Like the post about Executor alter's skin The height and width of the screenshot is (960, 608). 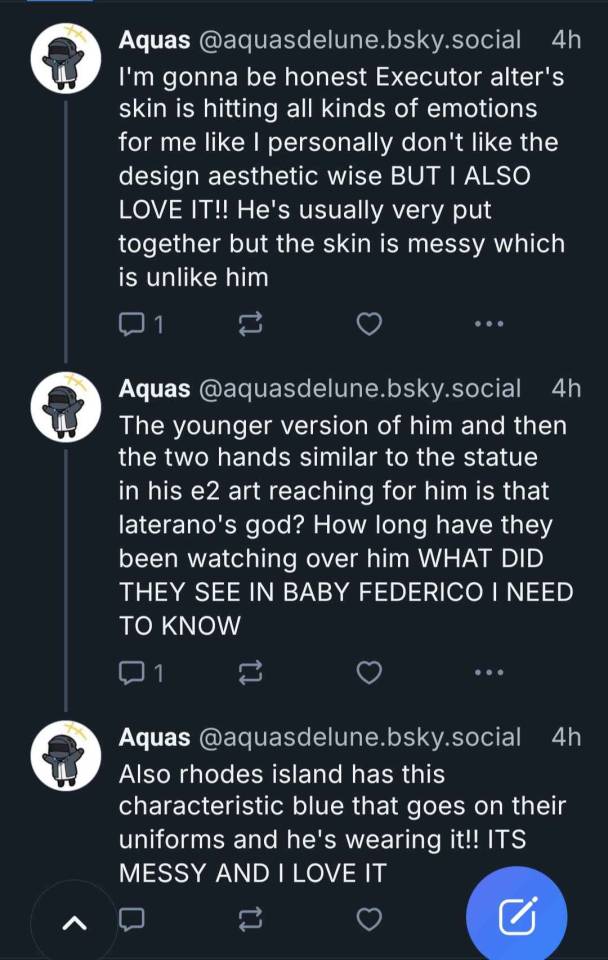click(370, 324)
